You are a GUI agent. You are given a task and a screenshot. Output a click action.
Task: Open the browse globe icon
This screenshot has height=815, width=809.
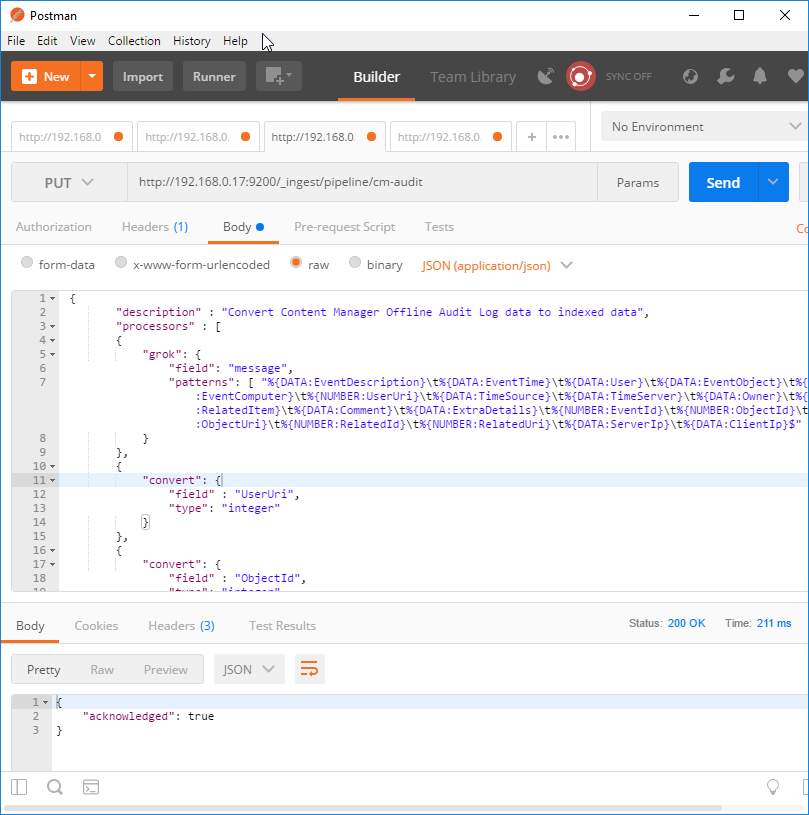690,76
